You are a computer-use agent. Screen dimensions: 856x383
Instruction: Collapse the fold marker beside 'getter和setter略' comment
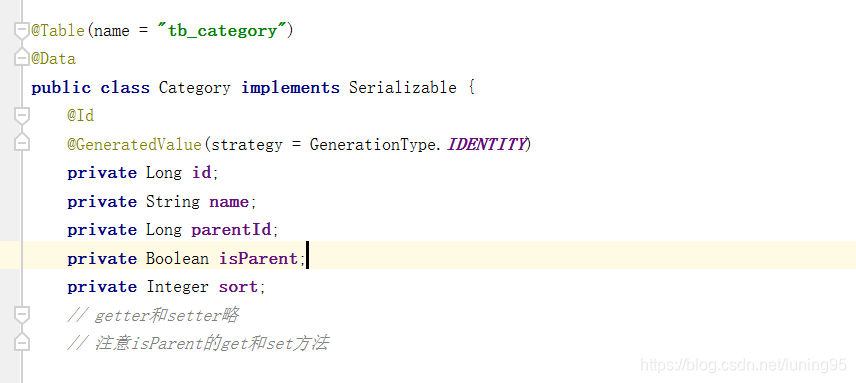tap(21, 315)
